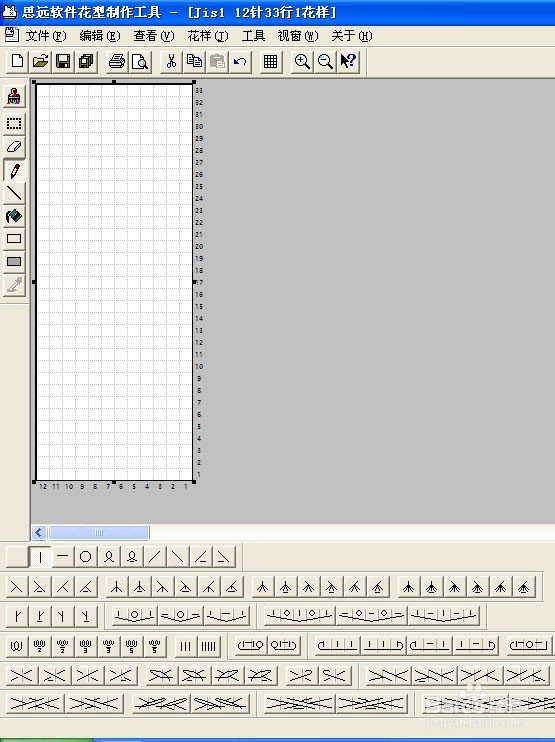Select the four vertical bars stitch symbol
555x742 pixels.
point(209,646)
